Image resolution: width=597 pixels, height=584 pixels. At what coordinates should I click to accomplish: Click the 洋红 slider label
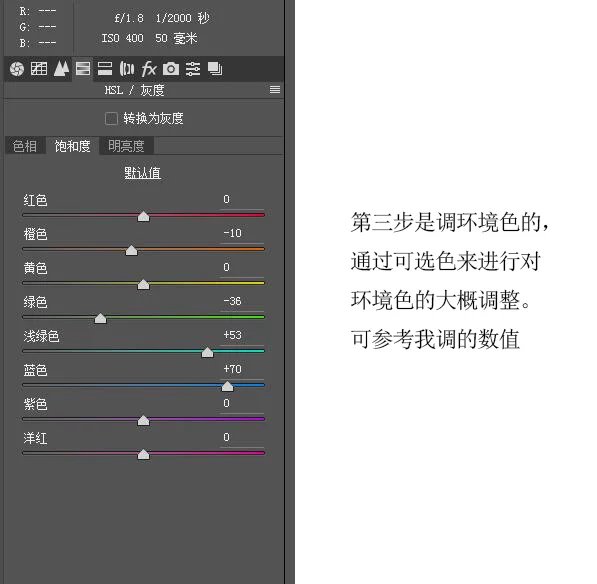pyautogui.click(x=35, y=438)
